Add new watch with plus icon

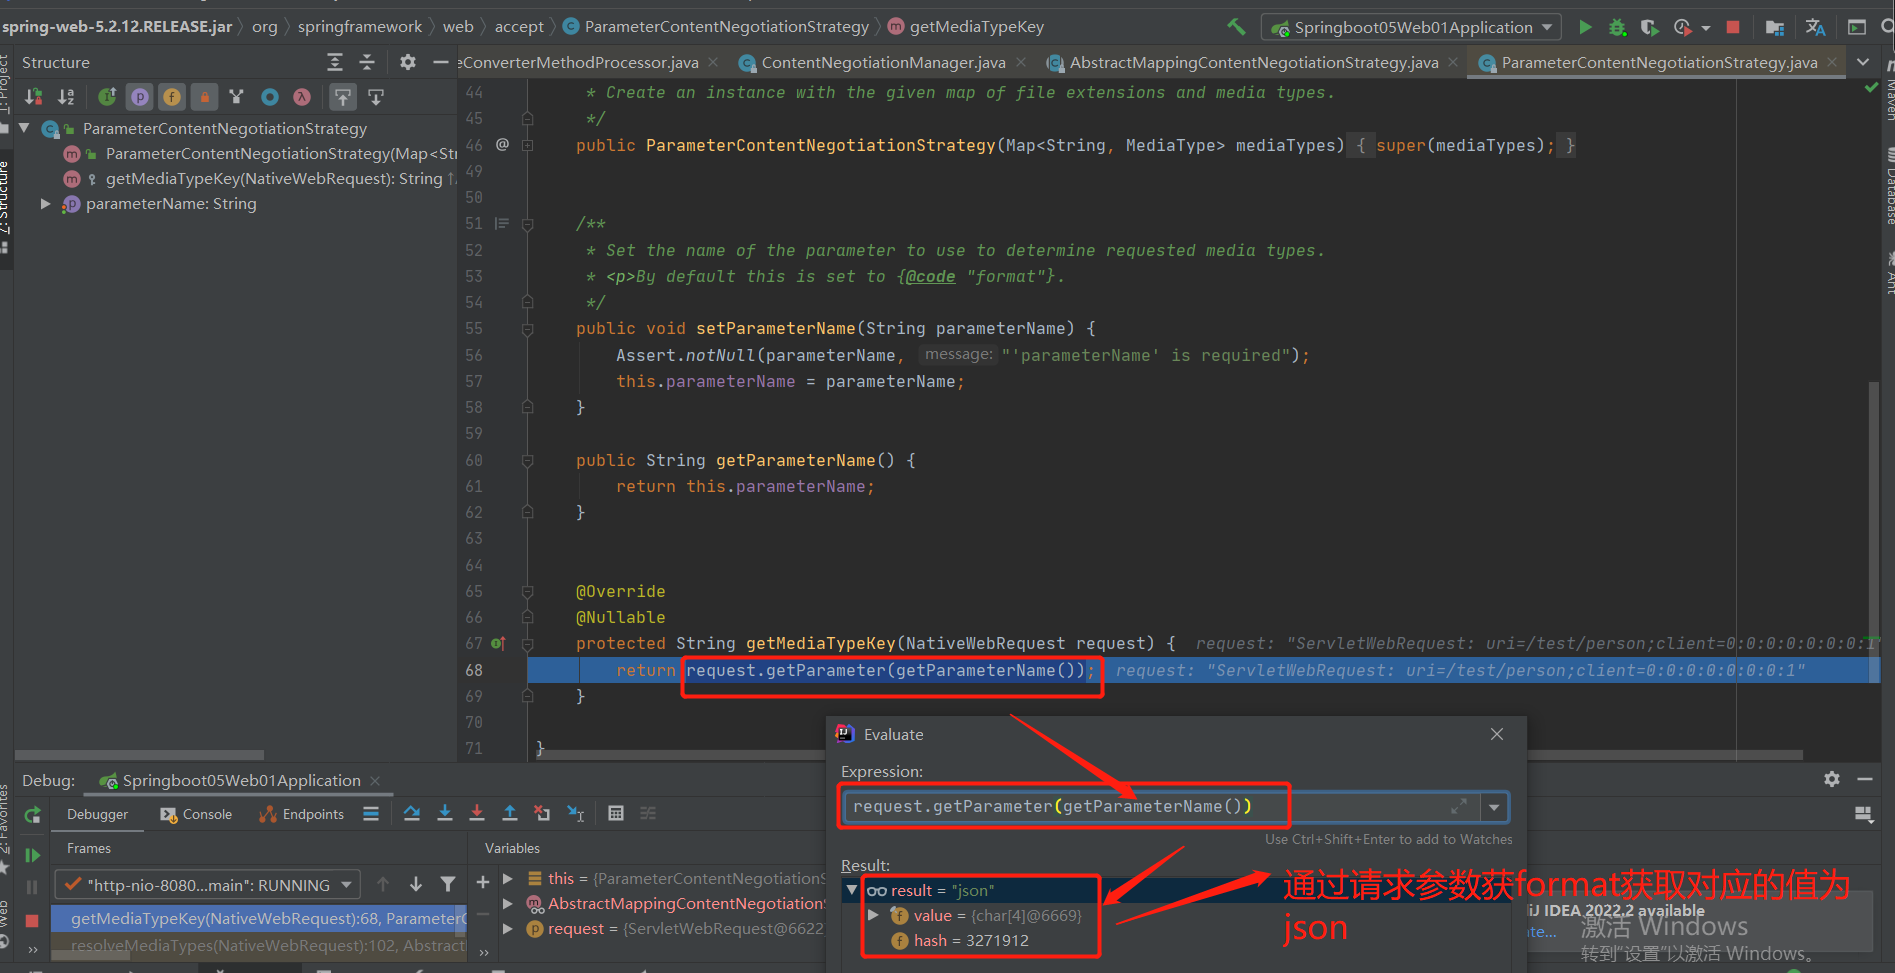point(483,882)
